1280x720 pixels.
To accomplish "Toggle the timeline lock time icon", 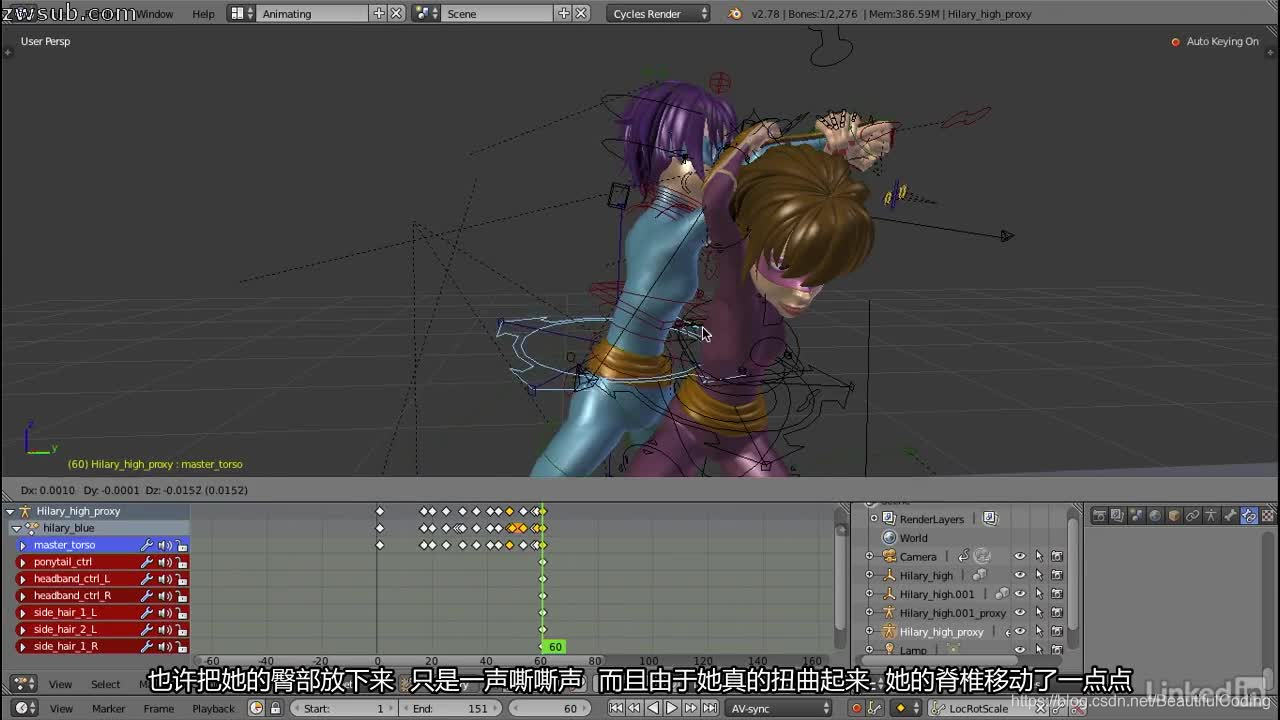I will click(x=275, y=708).
